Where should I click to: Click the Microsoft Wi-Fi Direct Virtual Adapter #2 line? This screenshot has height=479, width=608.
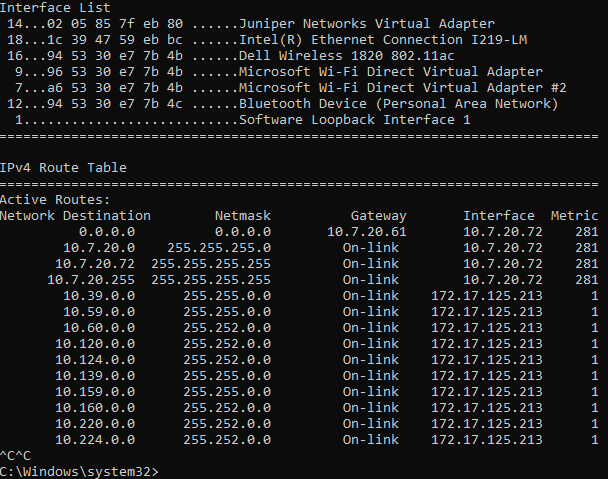pos(291,88)
